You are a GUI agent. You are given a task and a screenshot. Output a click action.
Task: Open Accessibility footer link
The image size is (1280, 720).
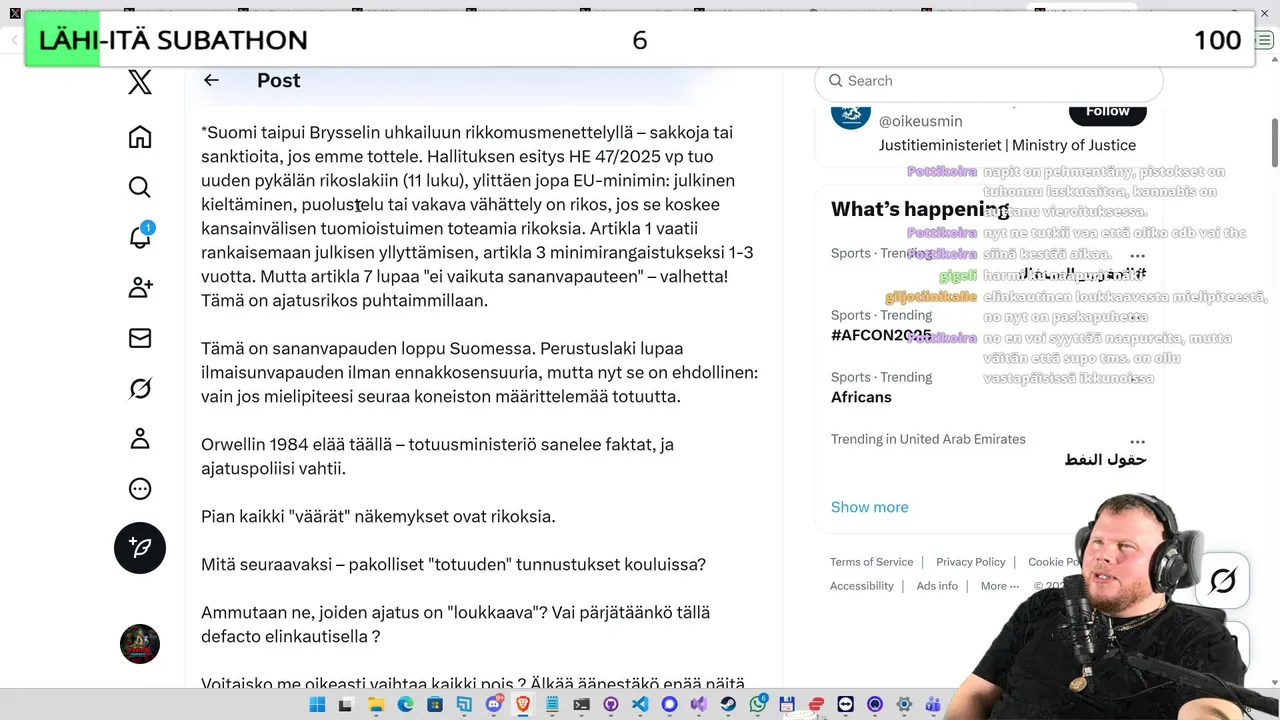point(861,586)
